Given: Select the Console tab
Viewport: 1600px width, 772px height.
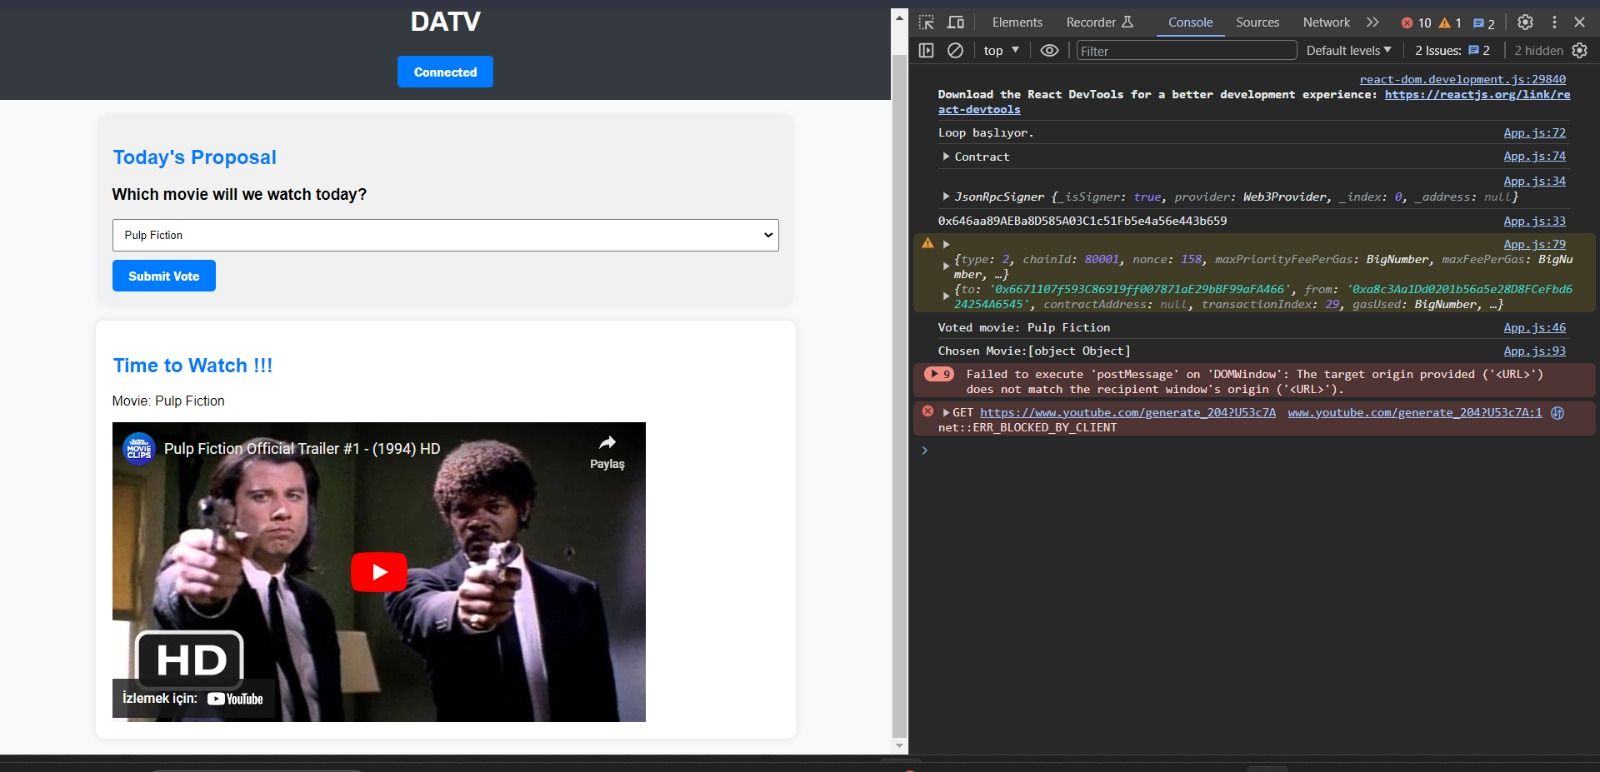Looking at the screenshot, I should pyautogui.click(x=1190, y=22).
